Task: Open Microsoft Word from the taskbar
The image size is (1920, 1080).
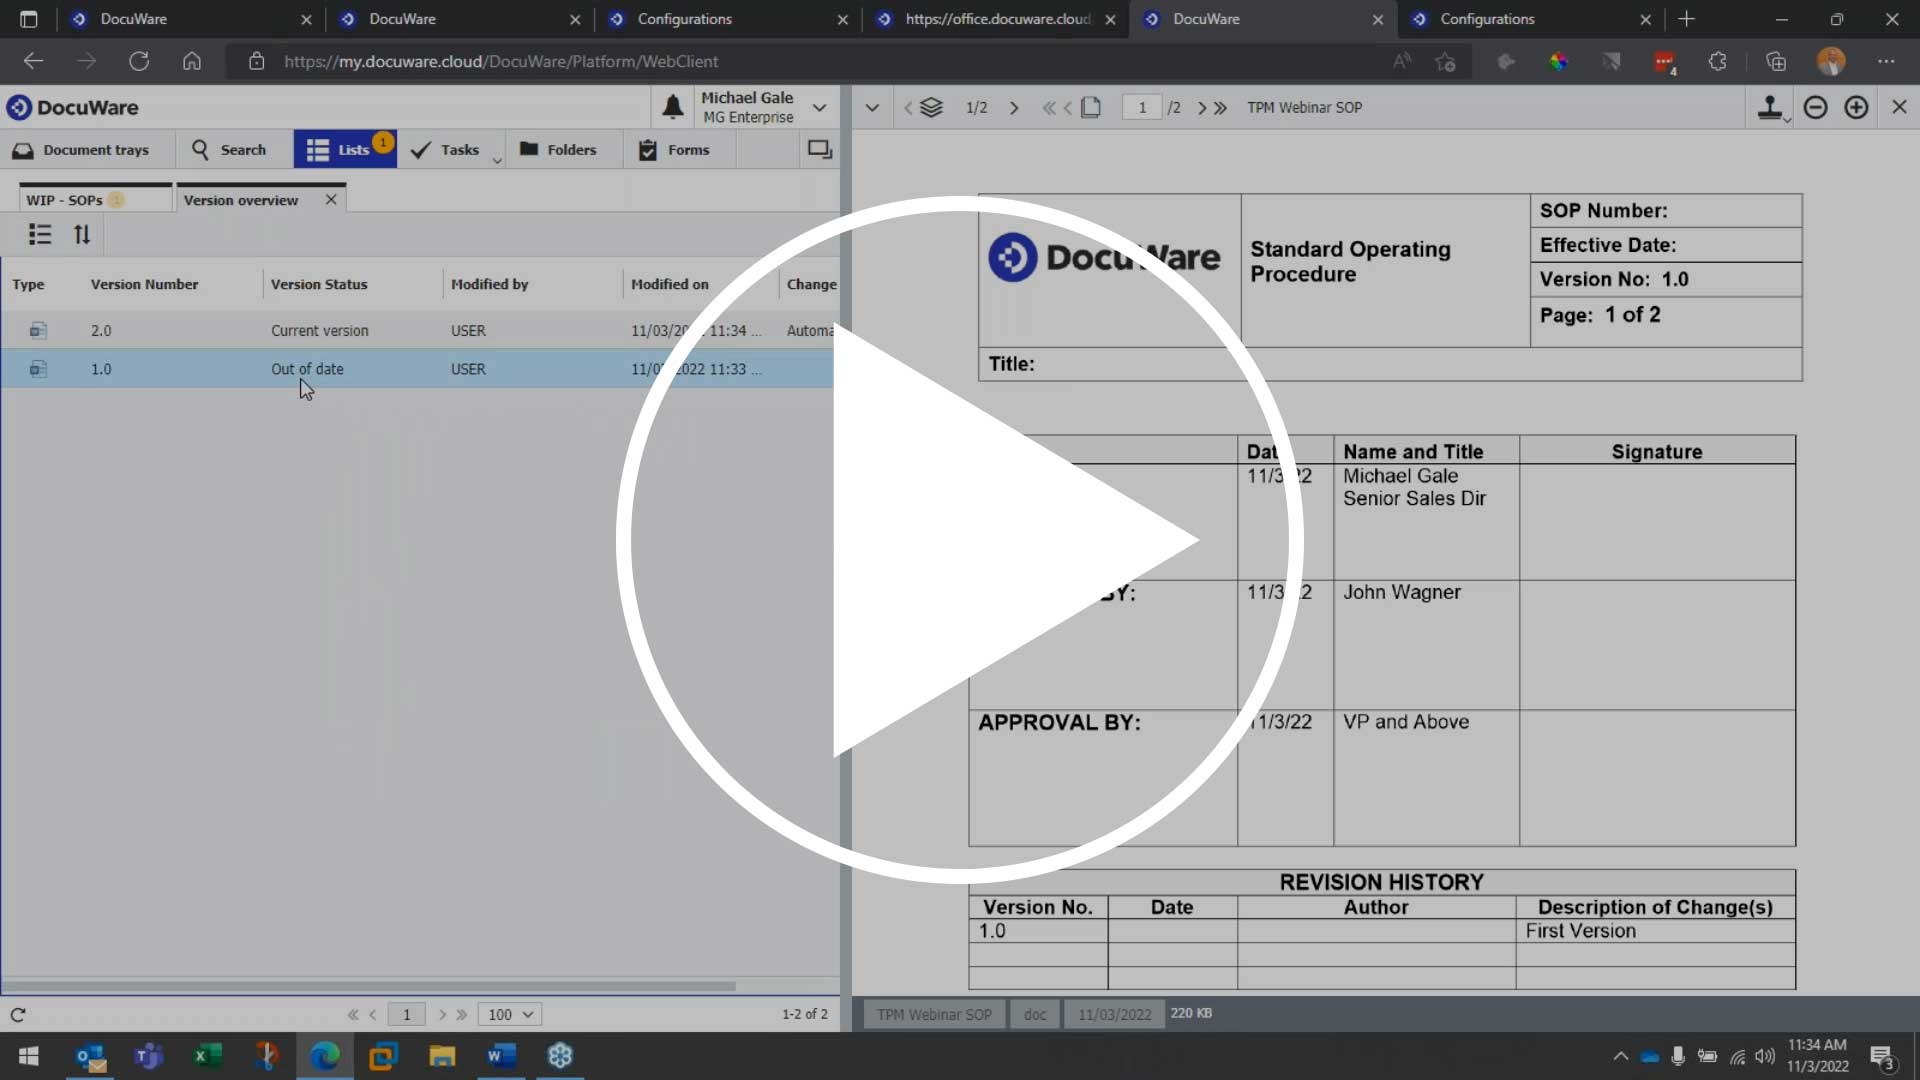Action: click(x=501, y=1057)
